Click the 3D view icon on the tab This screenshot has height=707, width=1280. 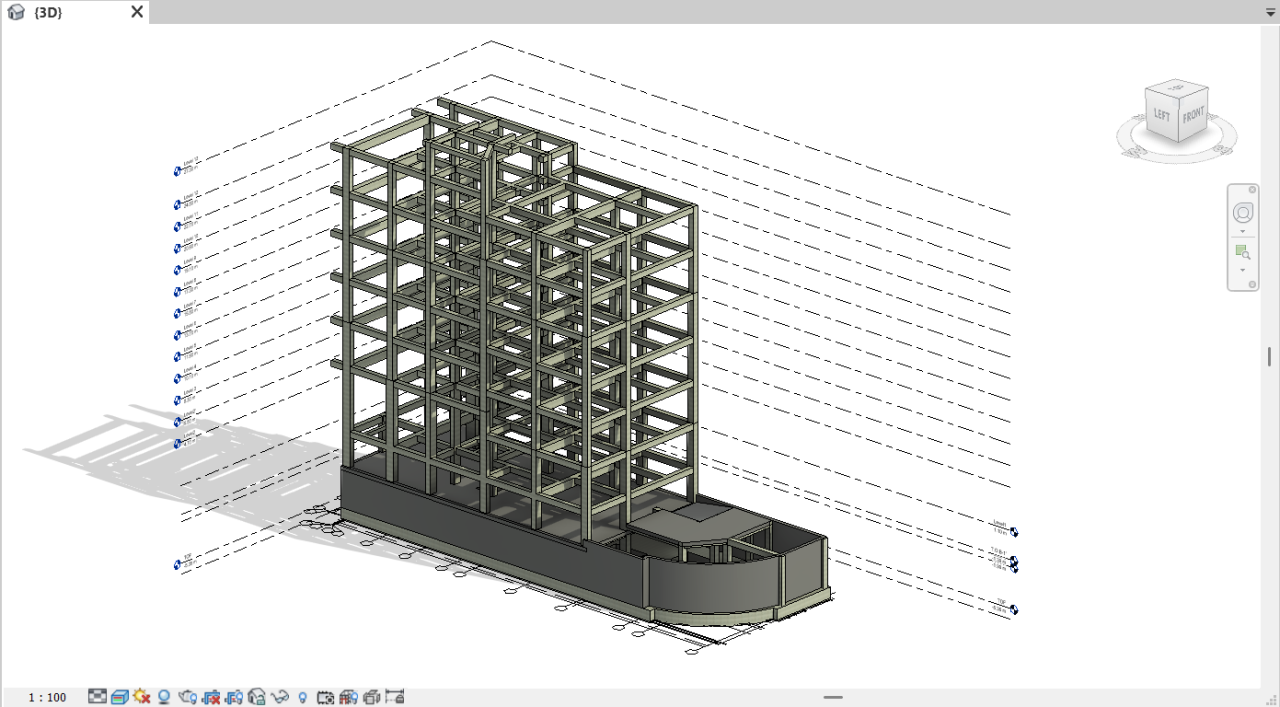[x=16, y=12]
